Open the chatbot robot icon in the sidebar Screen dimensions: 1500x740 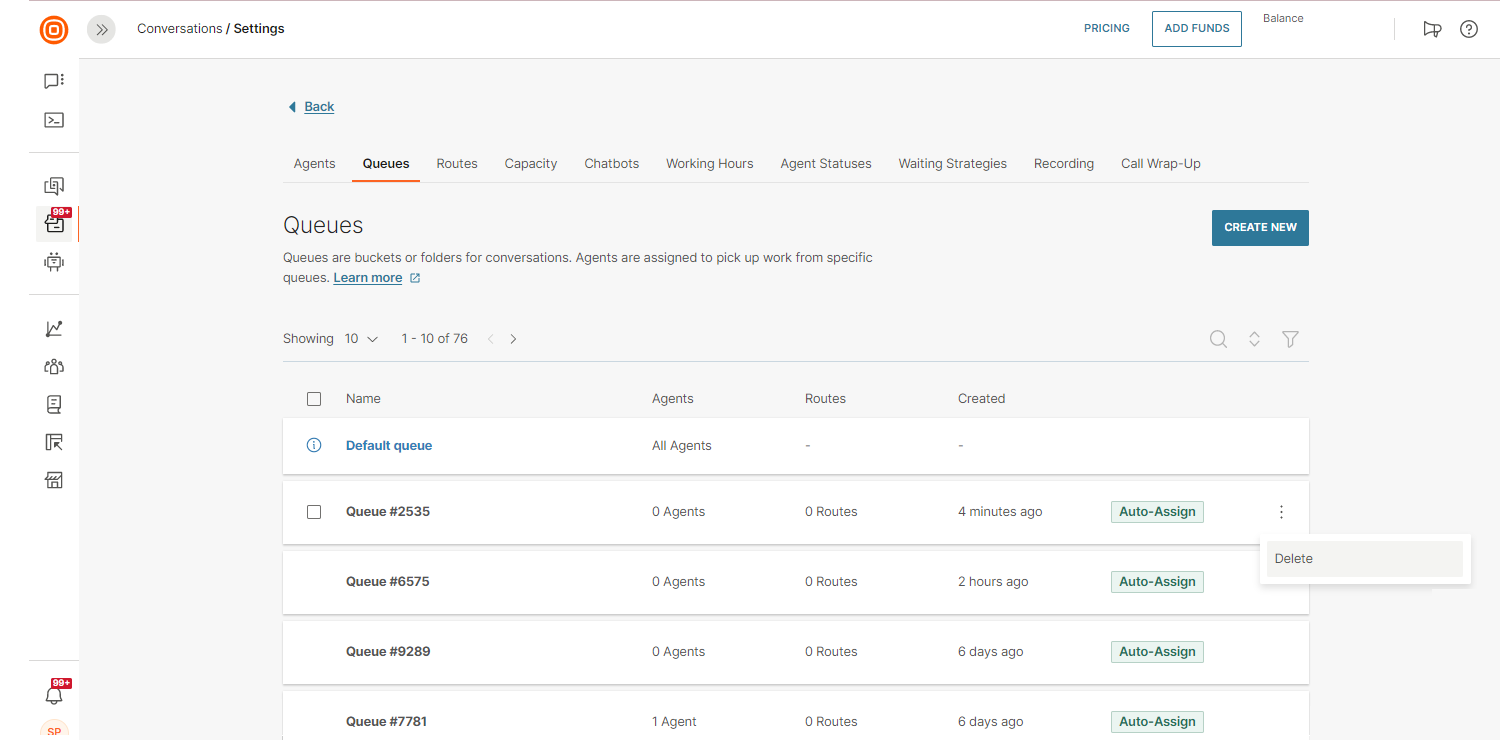54,262
